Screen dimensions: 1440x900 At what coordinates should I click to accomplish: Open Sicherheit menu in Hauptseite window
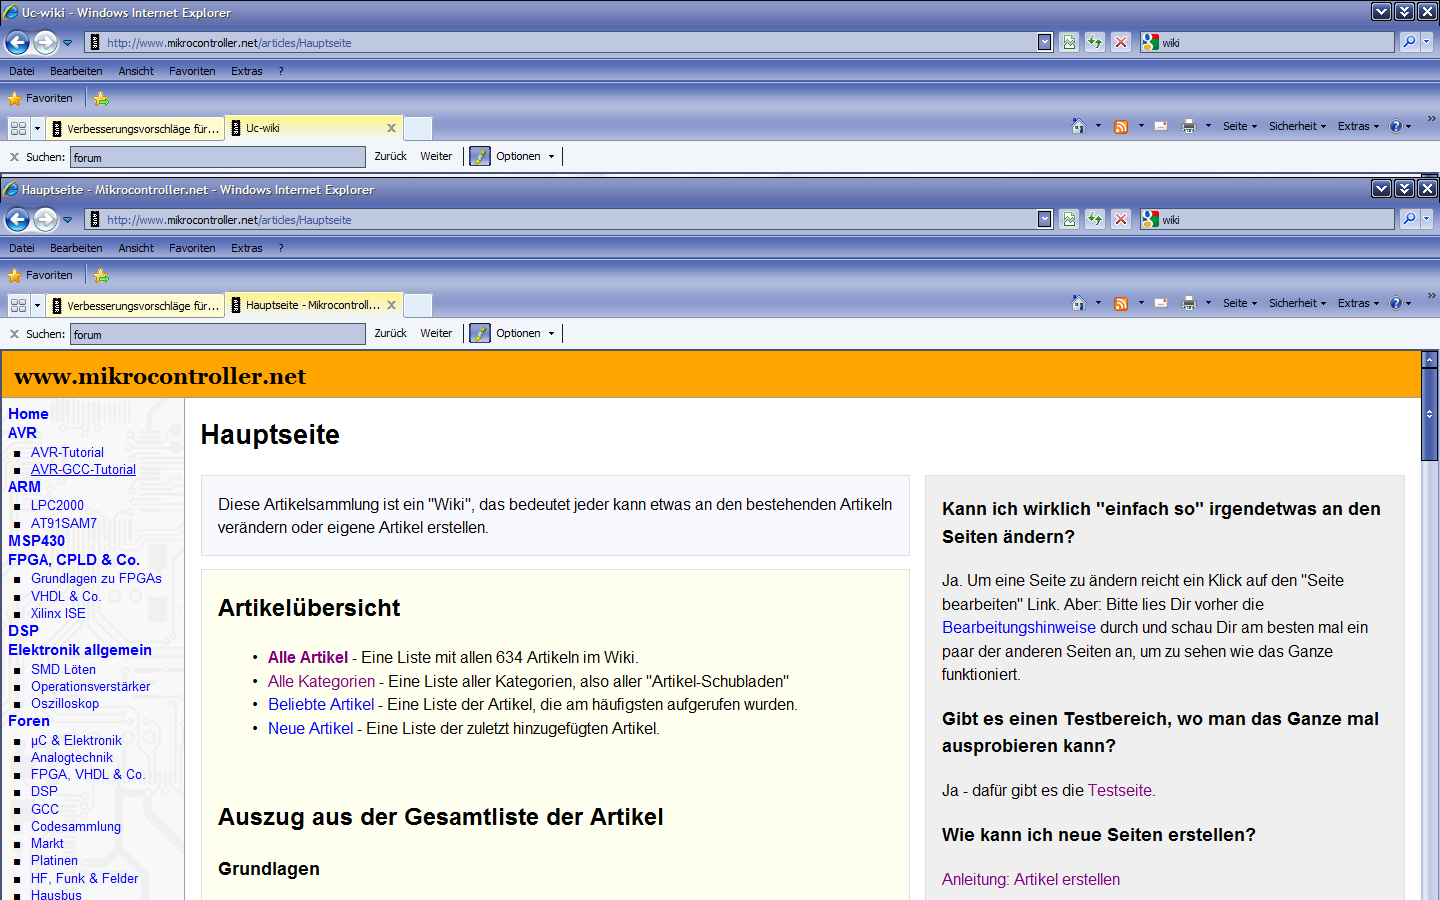[1297, 303]
